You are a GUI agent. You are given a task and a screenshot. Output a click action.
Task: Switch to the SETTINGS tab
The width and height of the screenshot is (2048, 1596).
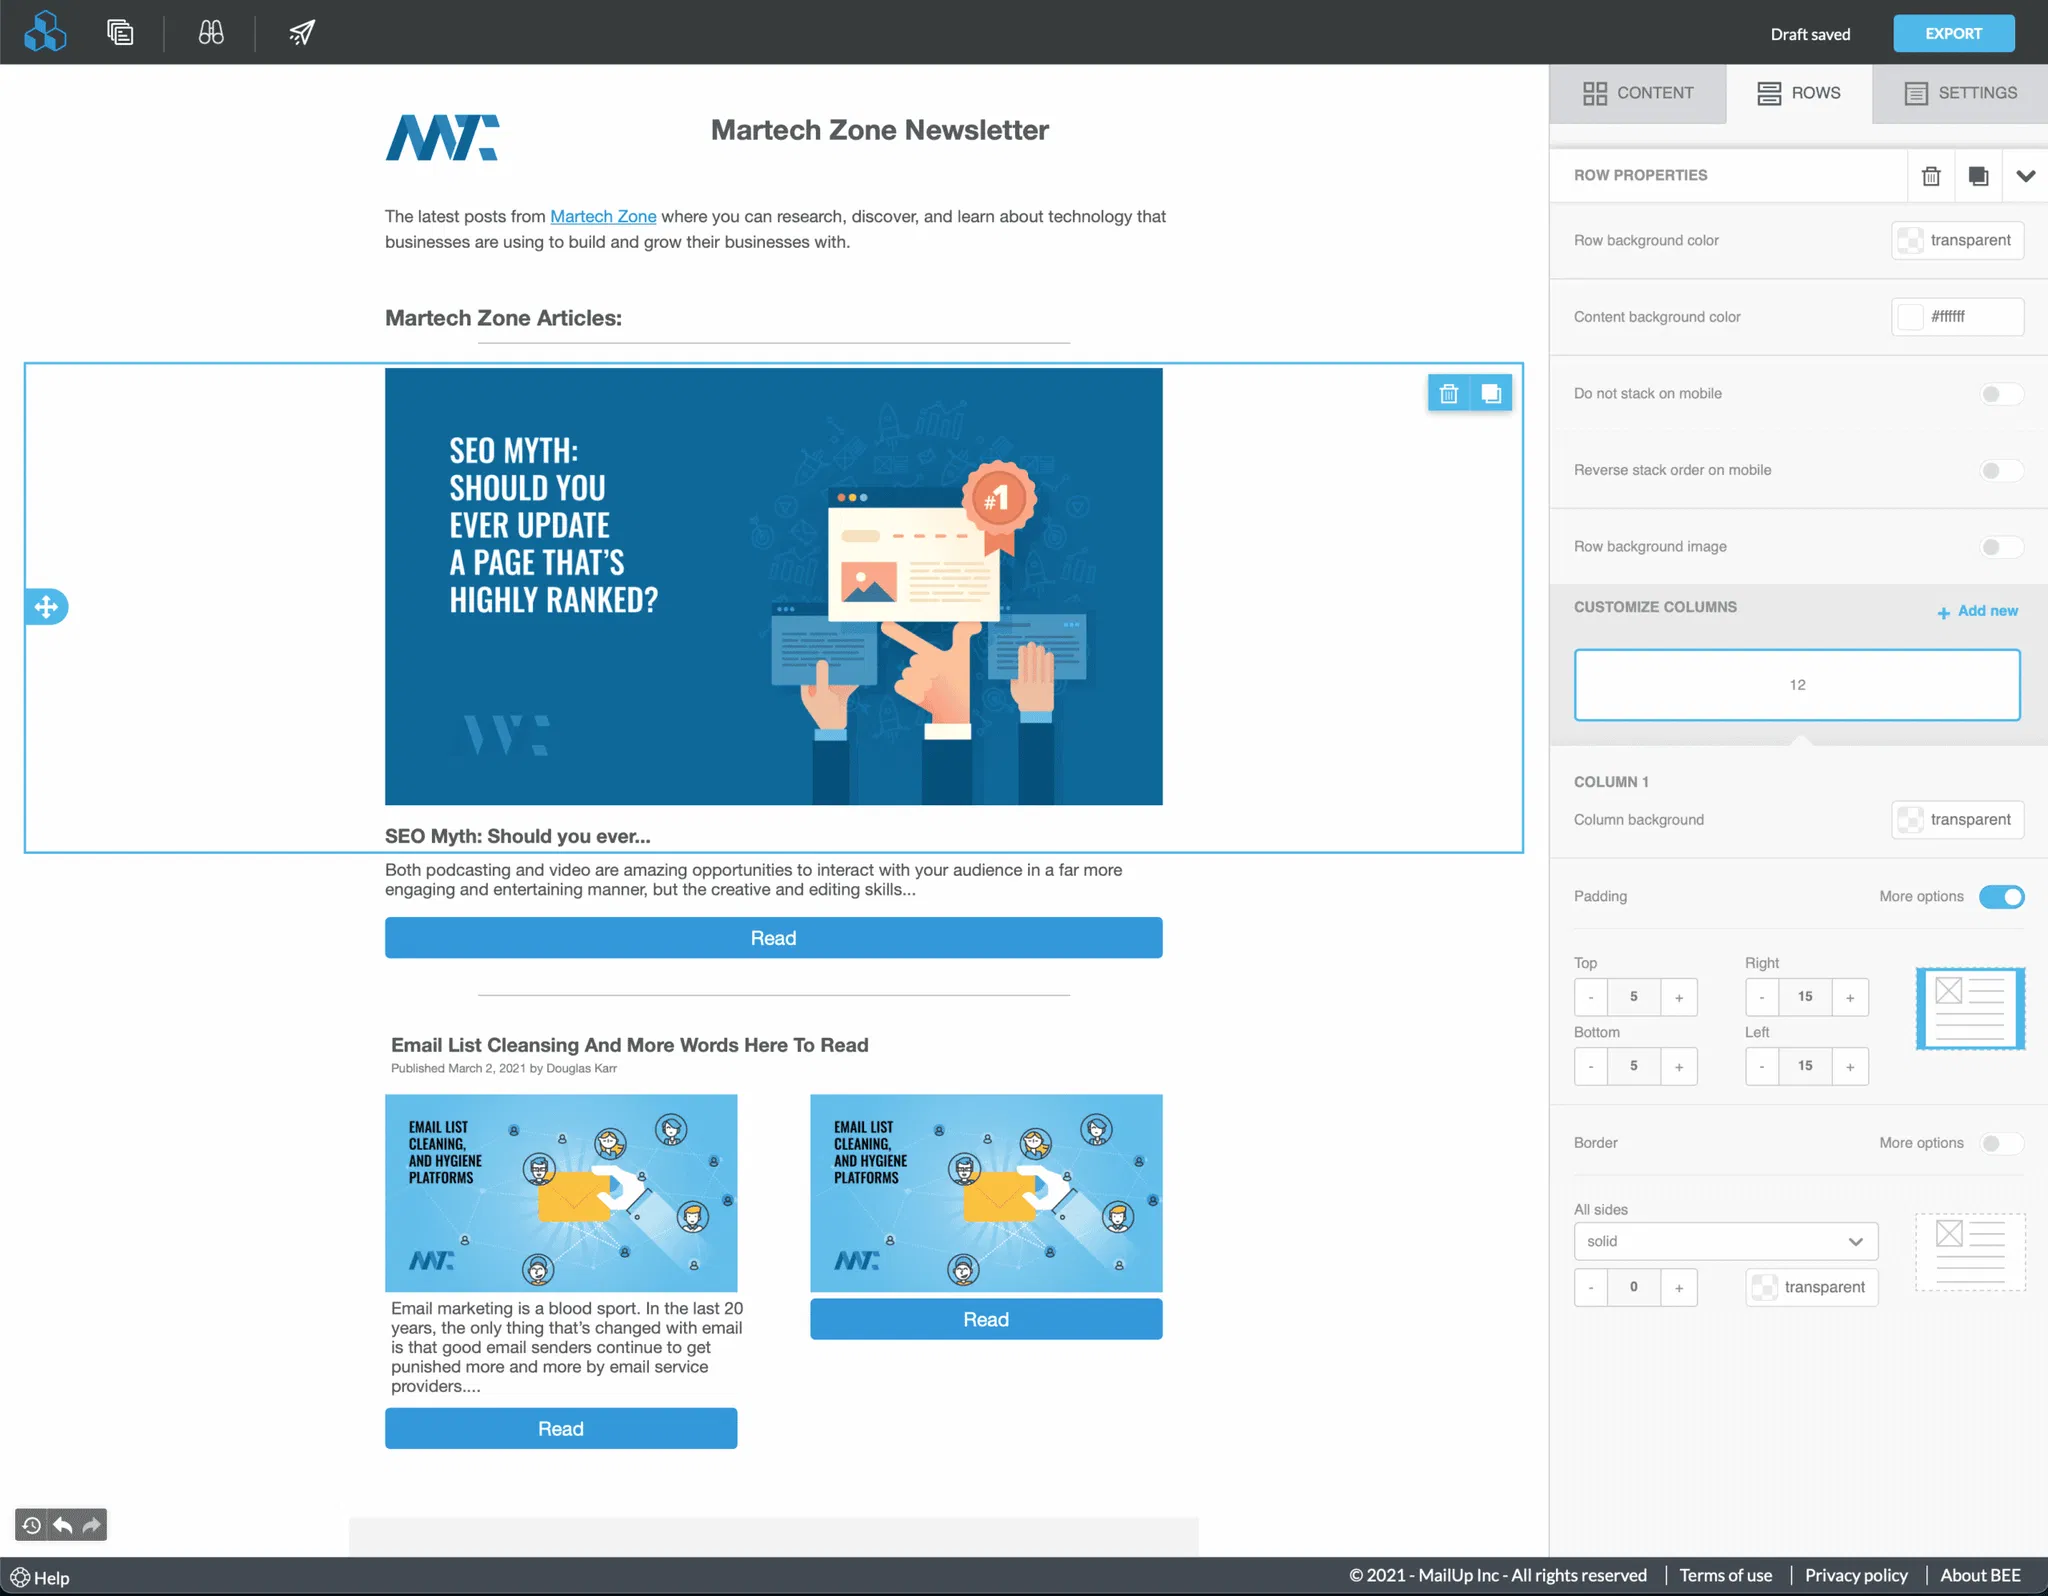pos(1960,93)
